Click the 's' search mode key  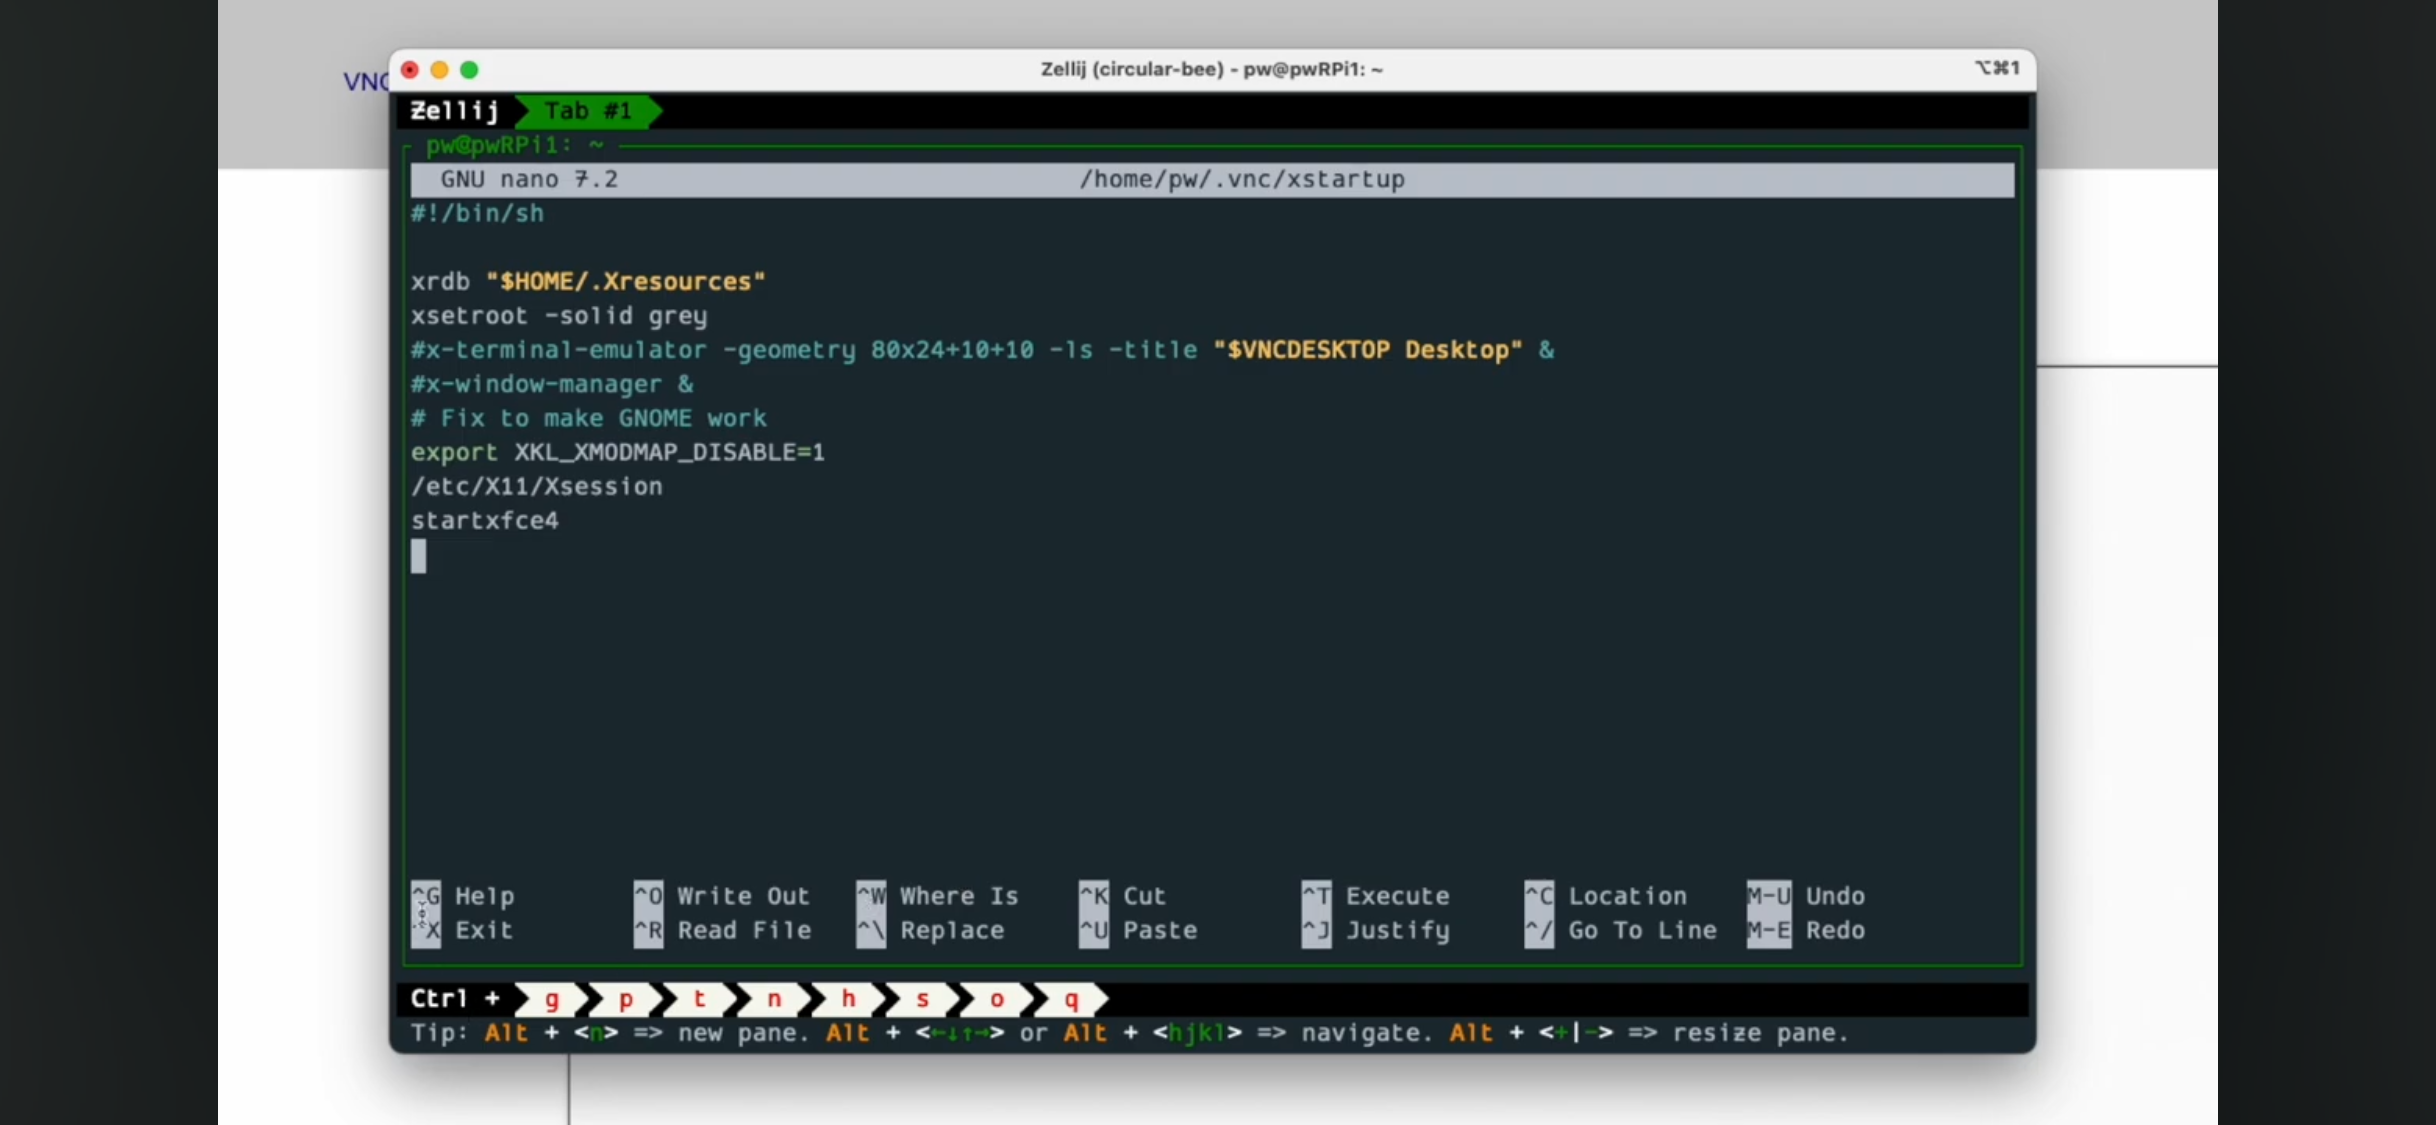pos(922,999)
